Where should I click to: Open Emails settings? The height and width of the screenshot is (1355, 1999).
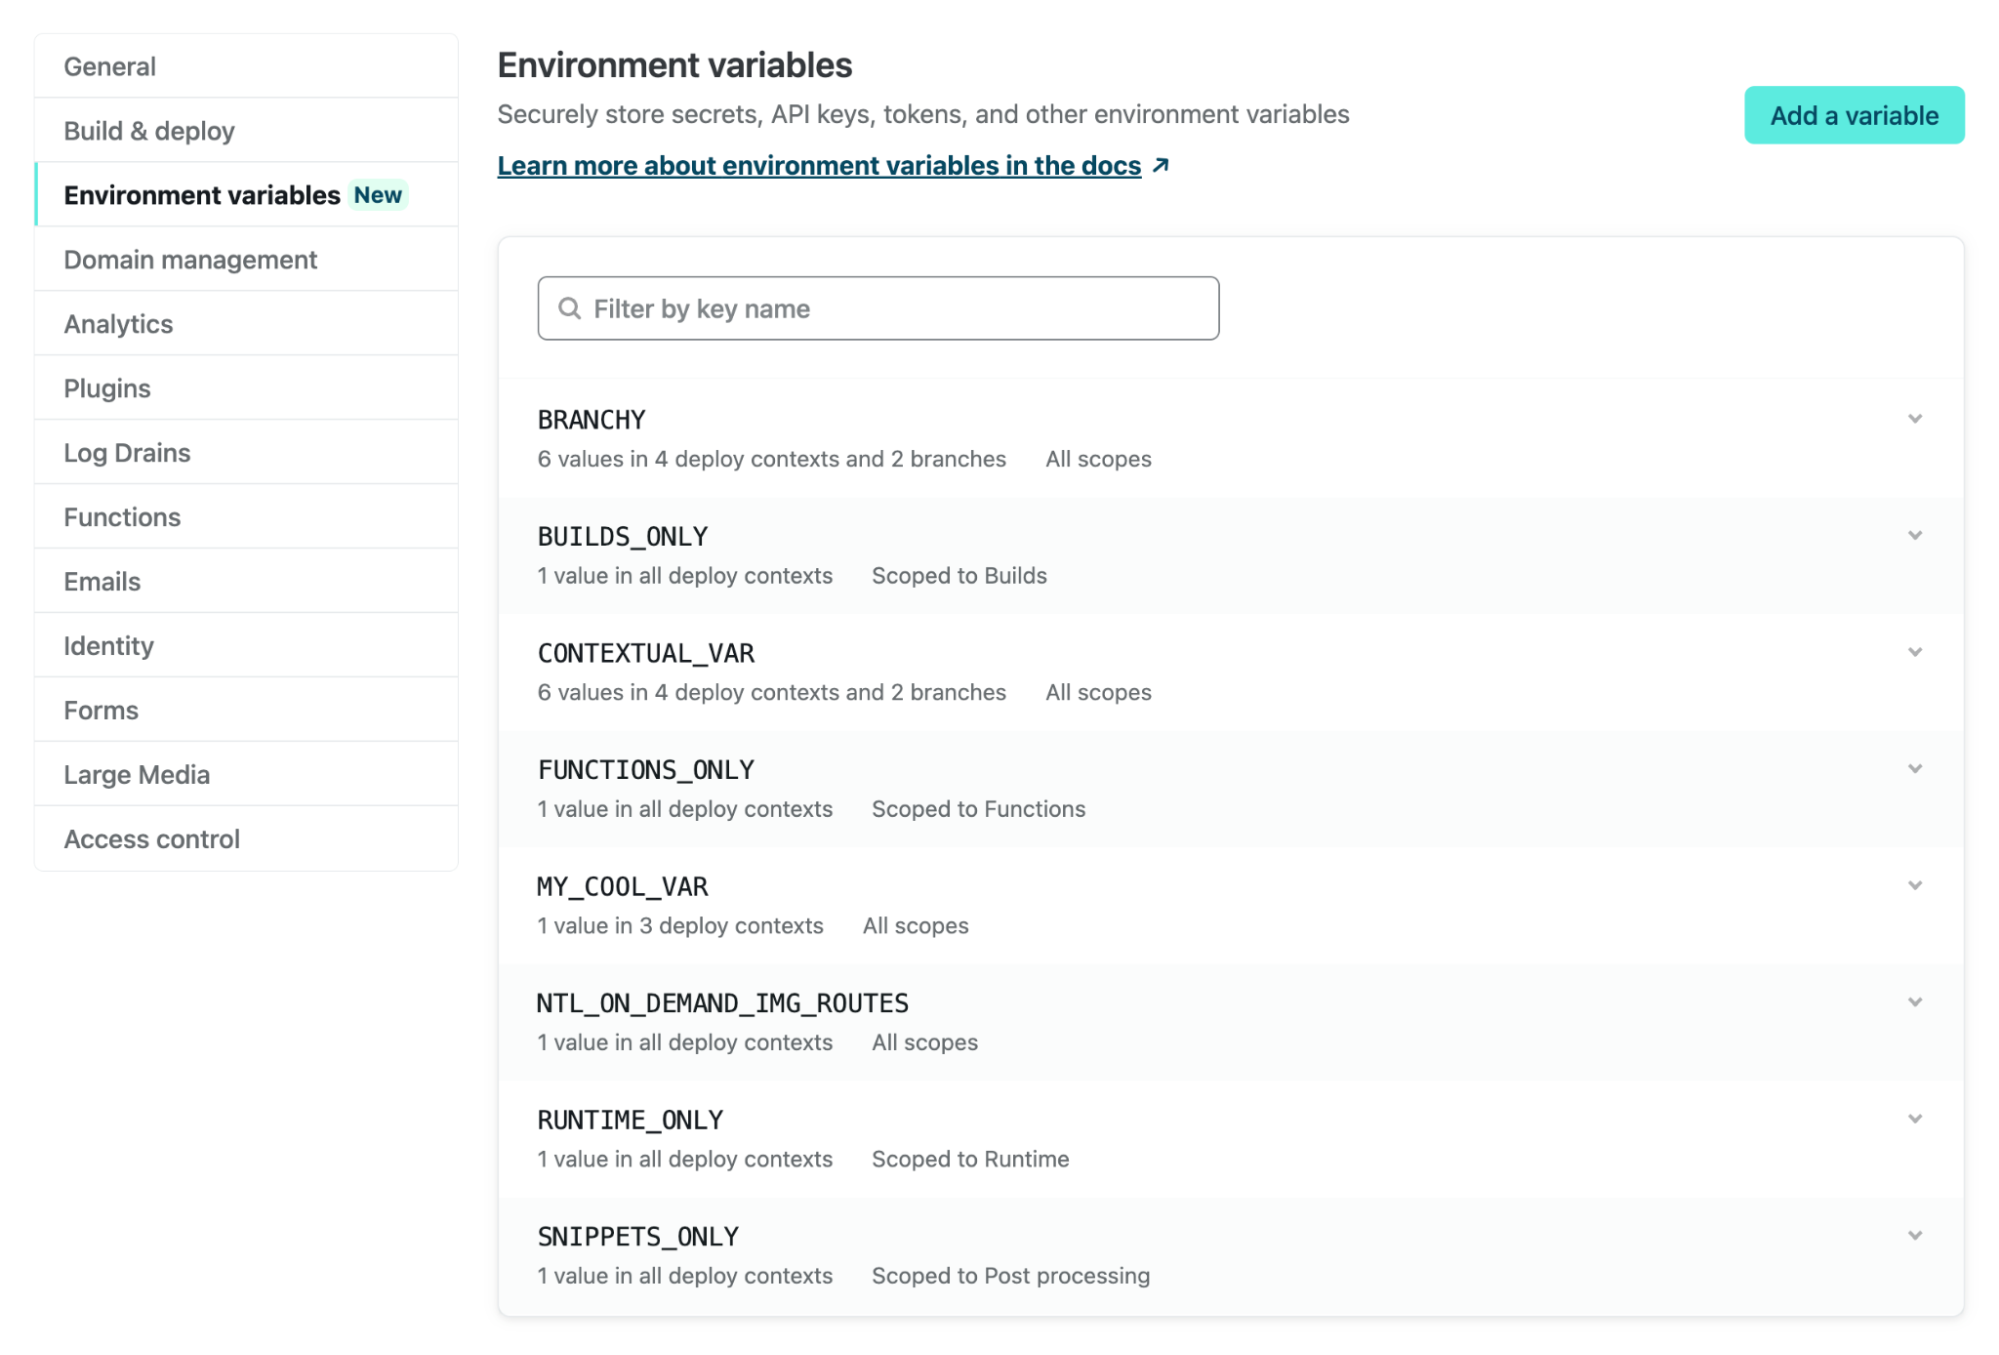click(246, 581)
